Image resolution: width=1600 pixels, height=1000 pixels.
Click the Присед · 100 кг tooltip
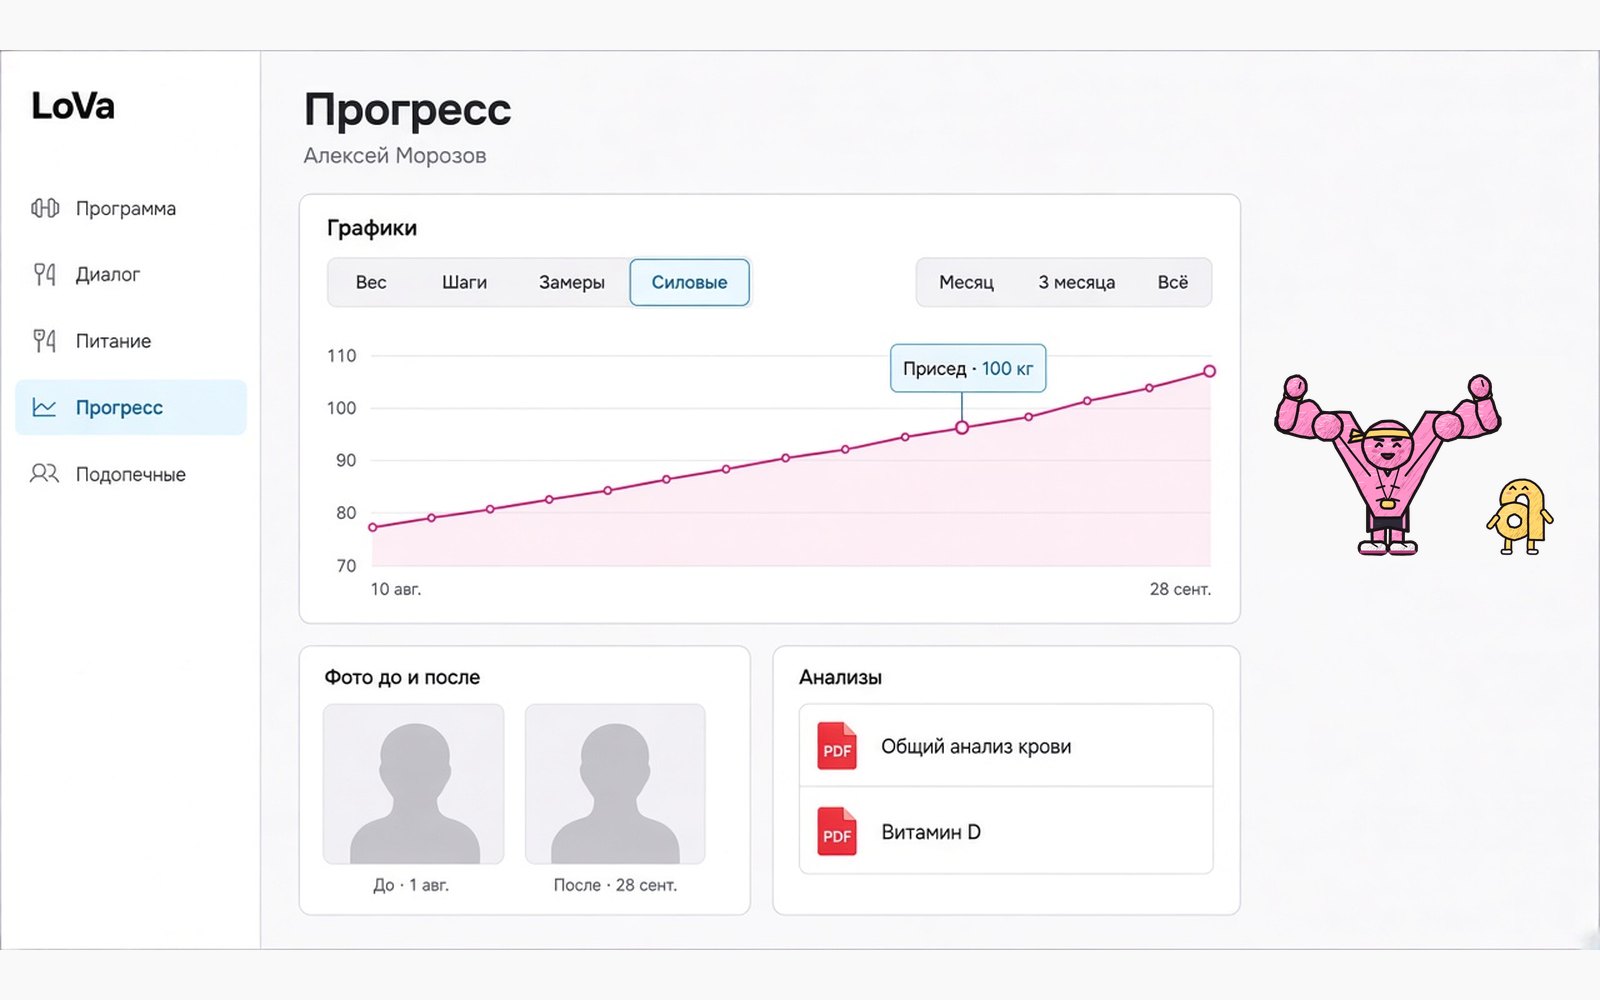click(968, 368)
